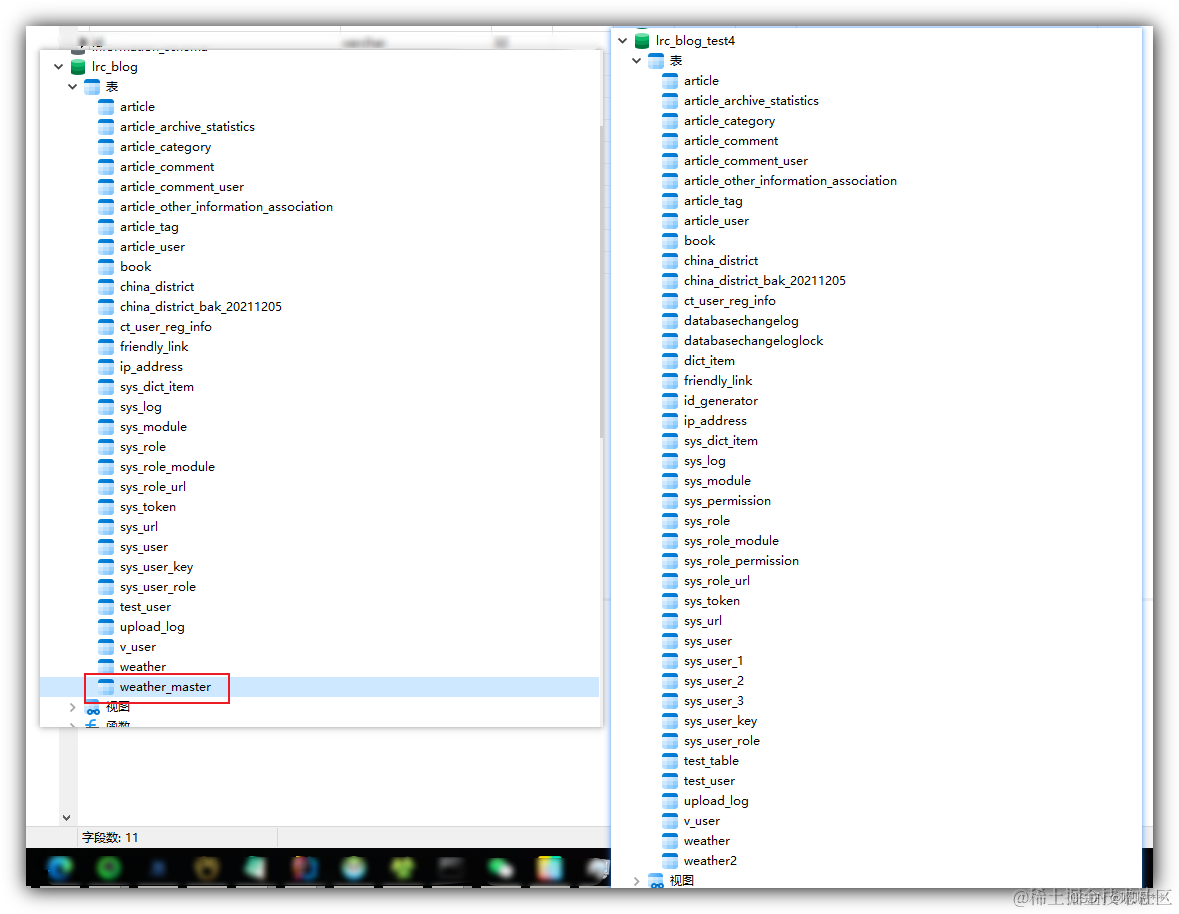This screenshot has height=914, width=1179.
Task: Select article_comment_user in lrc_blog_test4
Action: point(746,161)
